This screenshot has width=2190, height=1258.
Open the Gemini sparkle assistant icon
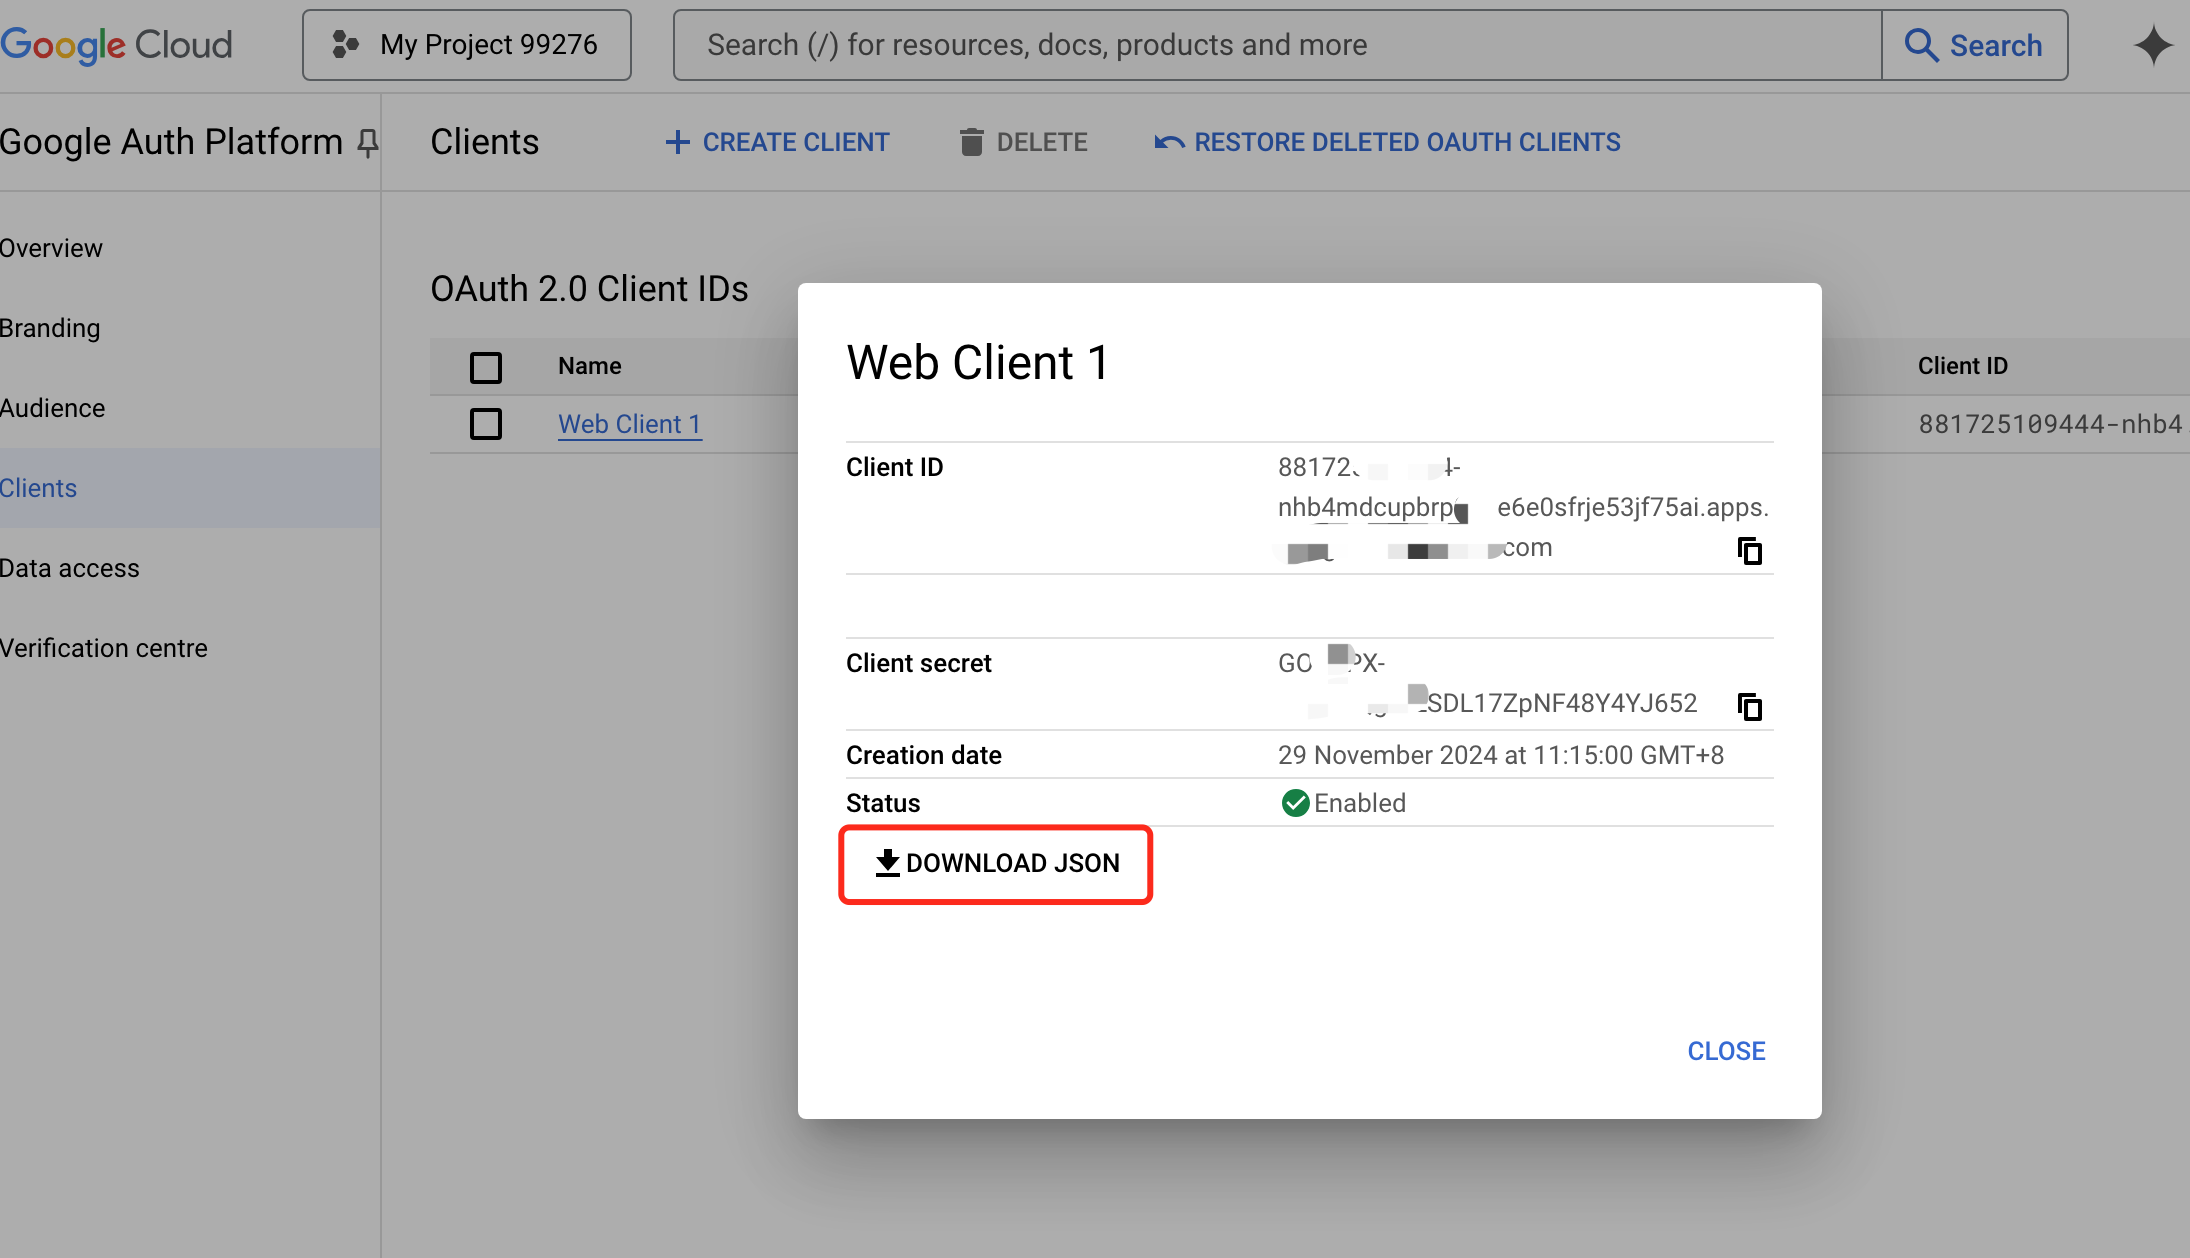click(2153, 45)
